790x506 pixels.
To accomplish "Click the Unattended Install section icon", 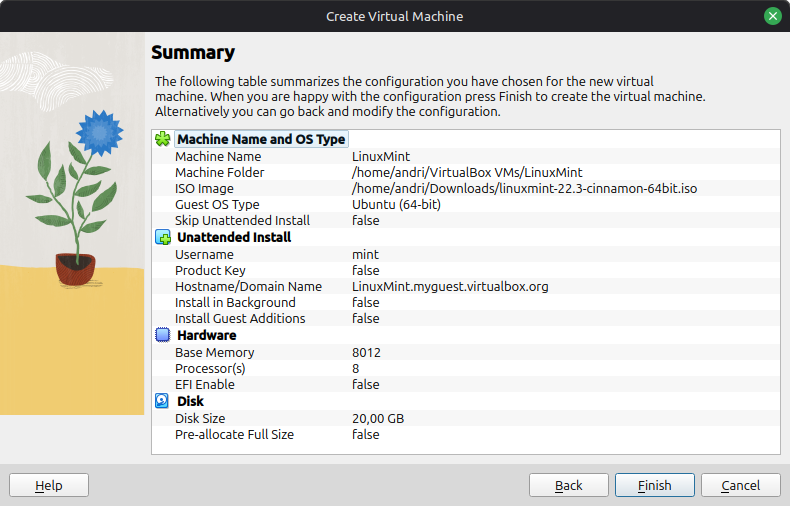I will coord(162,237).
